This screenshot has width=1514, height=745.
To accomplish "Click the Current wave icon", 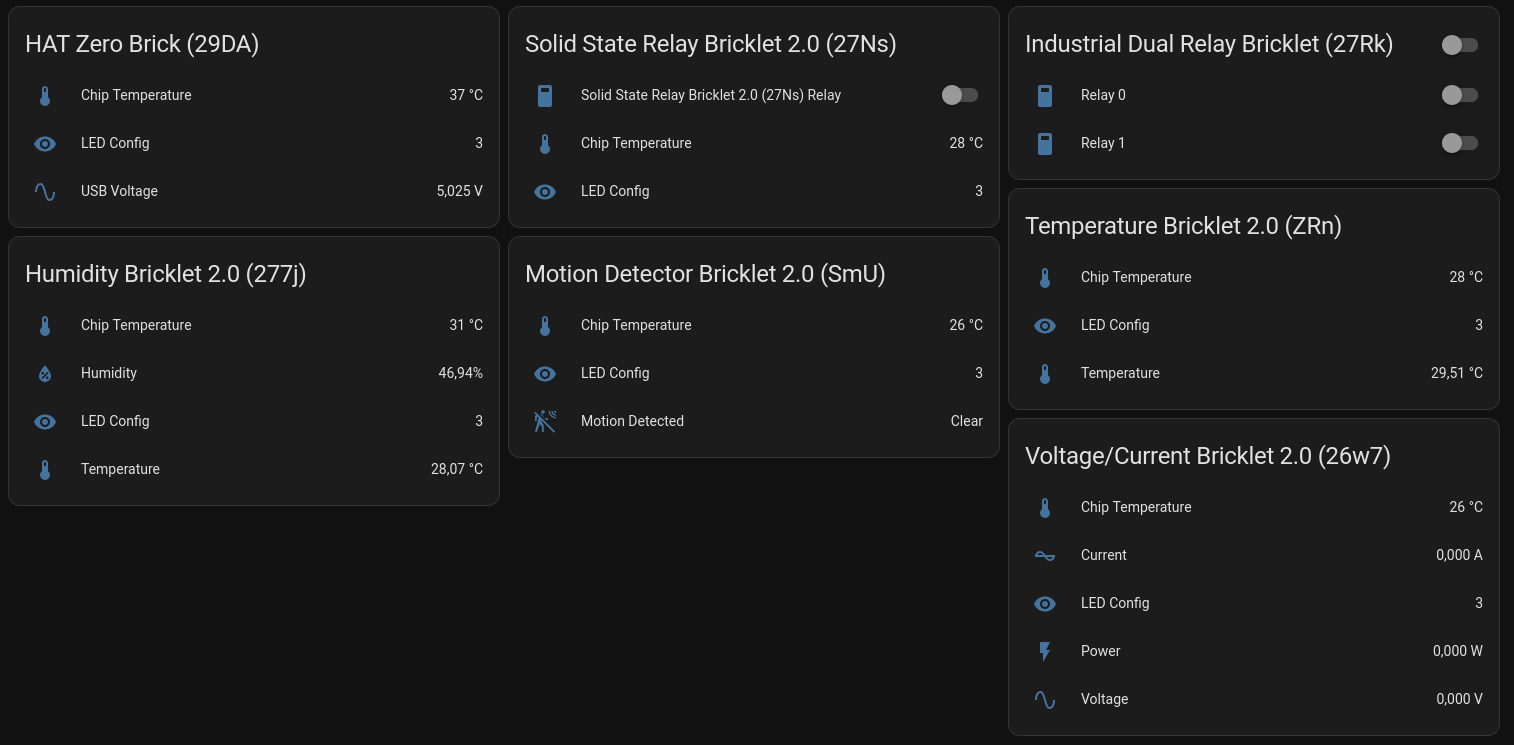I will tap(1045, 556).
